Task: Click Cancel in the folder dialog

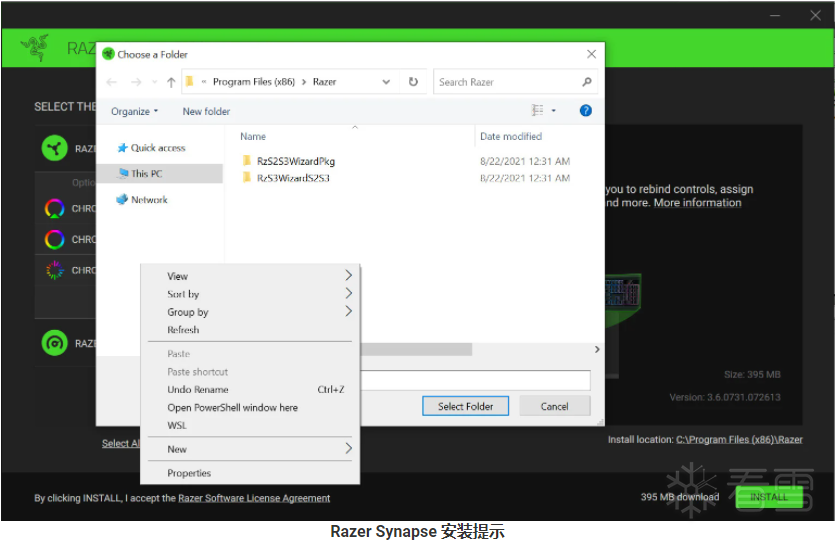Action: [x=554, y=406]
